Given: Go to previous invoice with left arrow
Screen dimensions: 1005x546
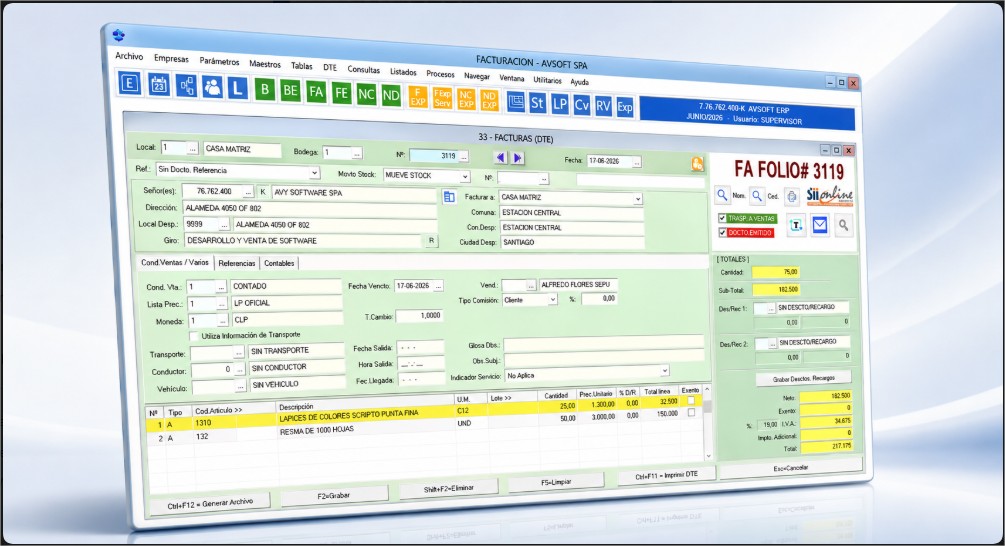Looking at the screenshot, I should click(501, 157).
